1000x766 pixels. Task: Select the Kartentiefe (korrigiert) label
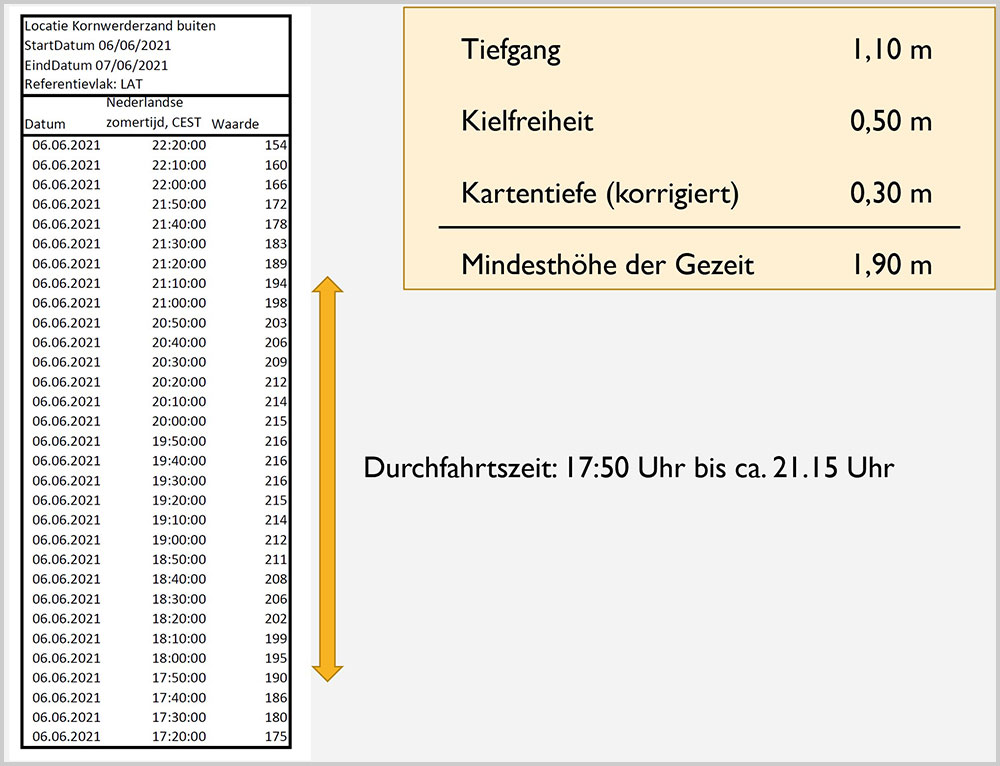point(599,193)
